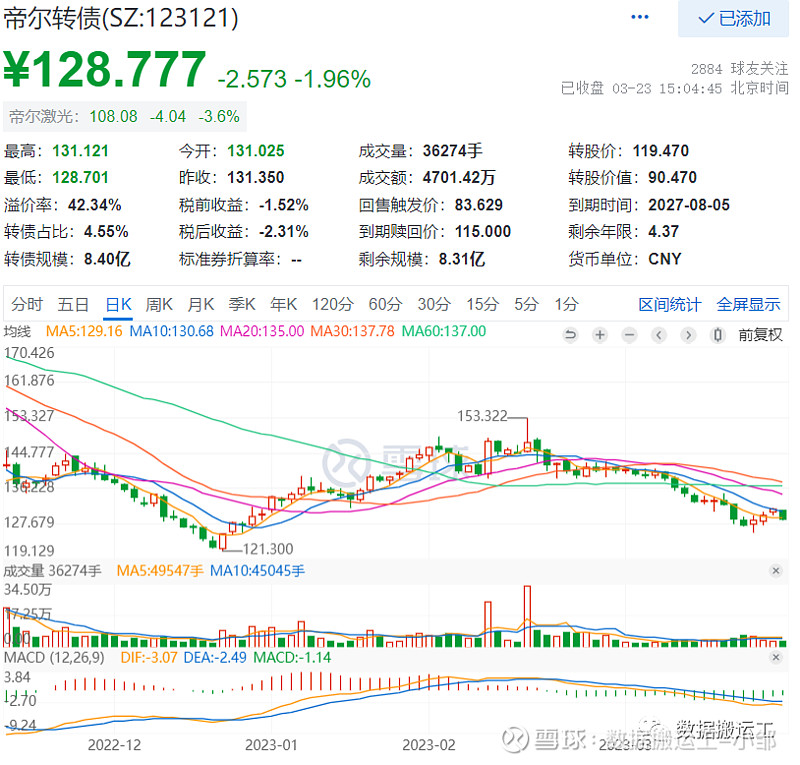Viewport: 800px width, 765px height.
Task: Zoom out the K-line chart
Action: [x=629, y=335]
